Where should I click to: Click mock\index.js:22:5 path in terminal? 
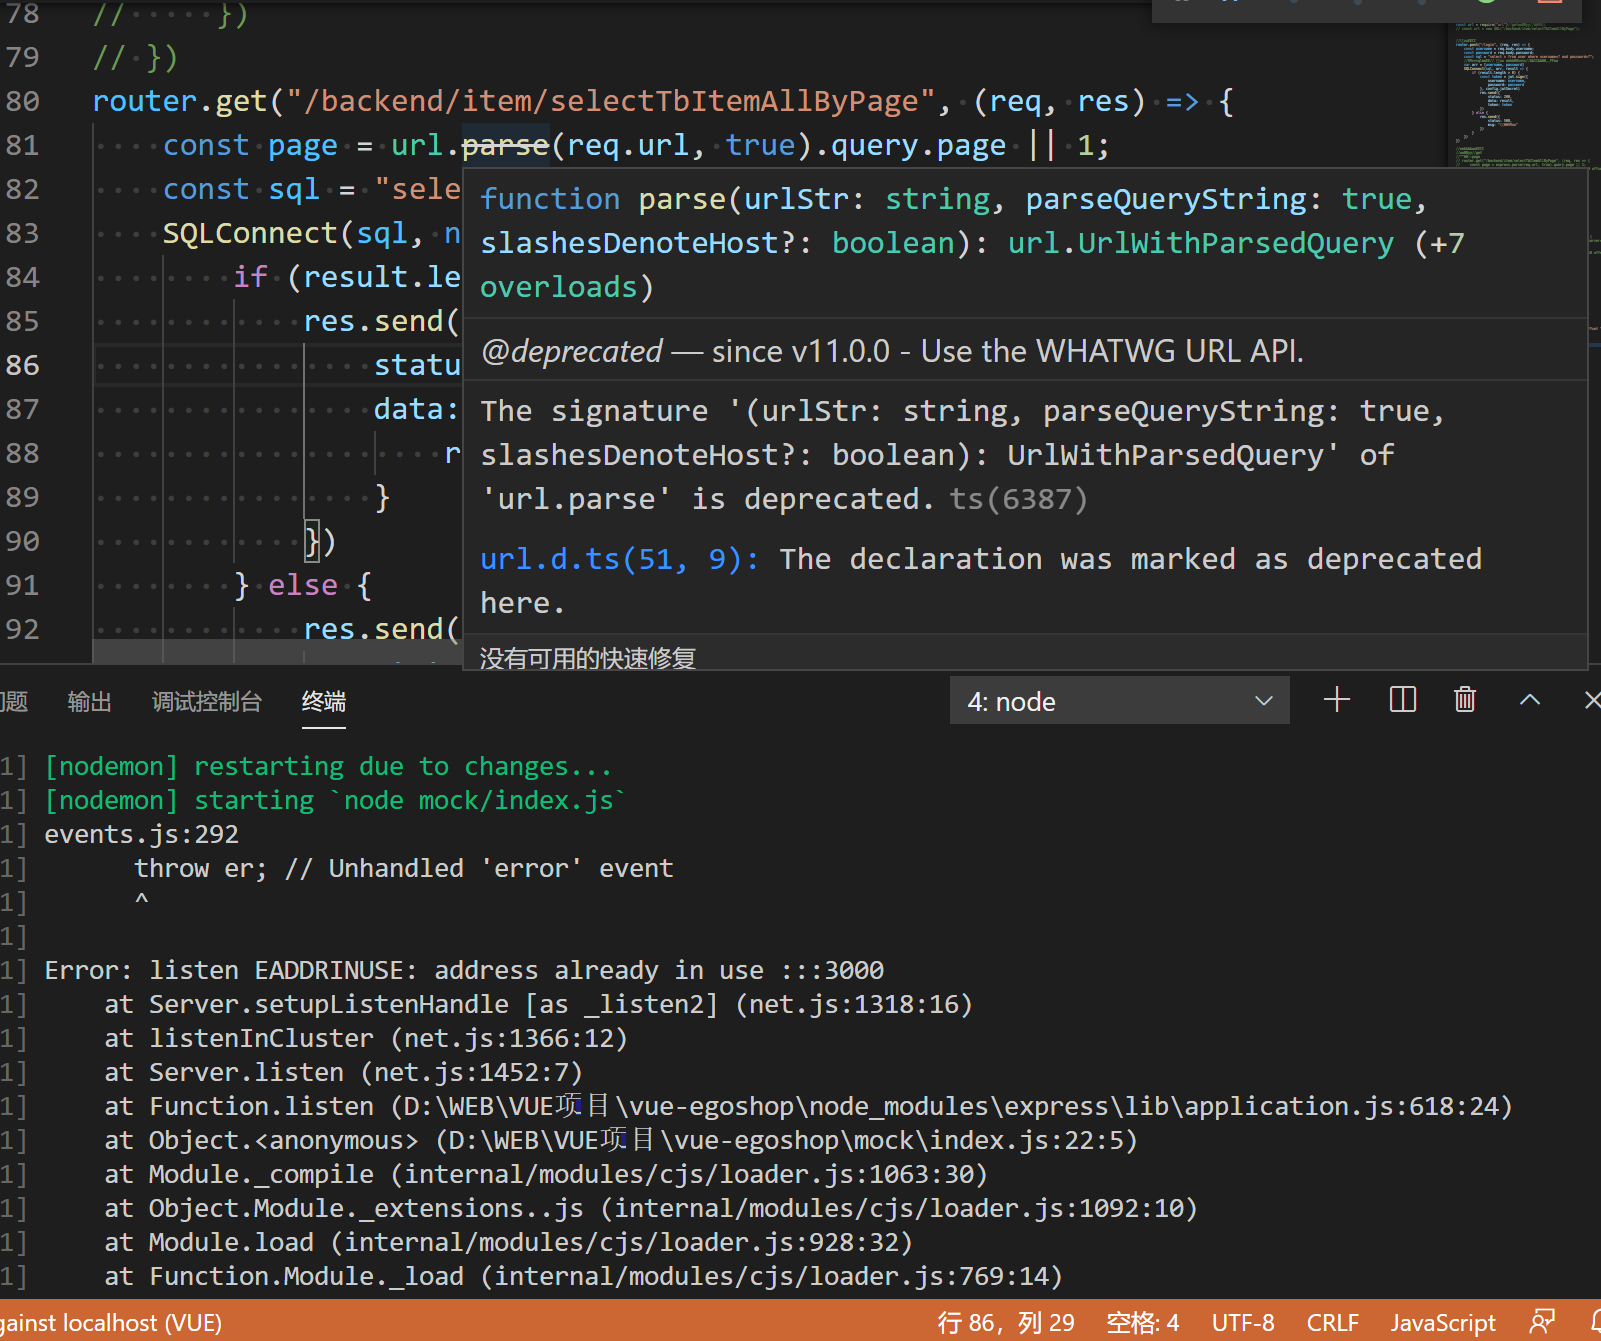786,1140
